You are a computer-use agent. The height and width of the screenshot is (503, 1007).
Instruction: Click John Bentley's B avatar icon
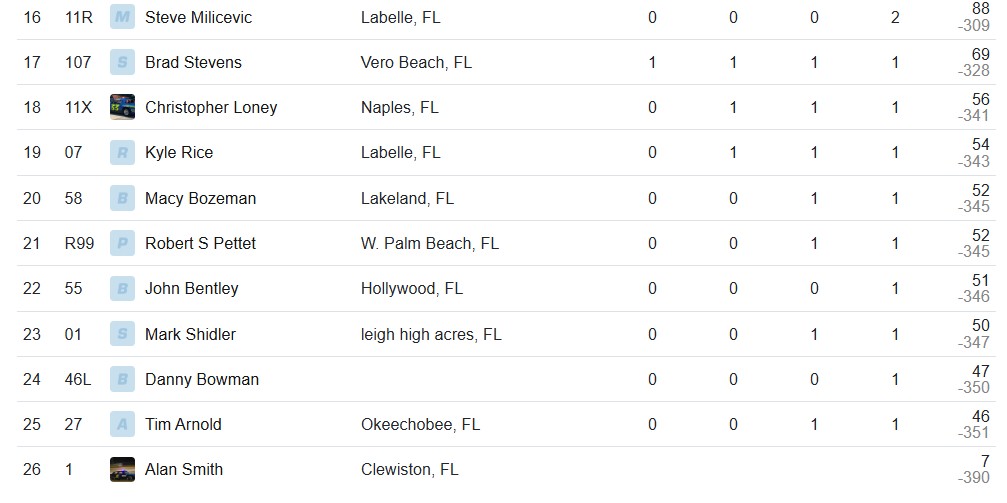click(122, 288)
